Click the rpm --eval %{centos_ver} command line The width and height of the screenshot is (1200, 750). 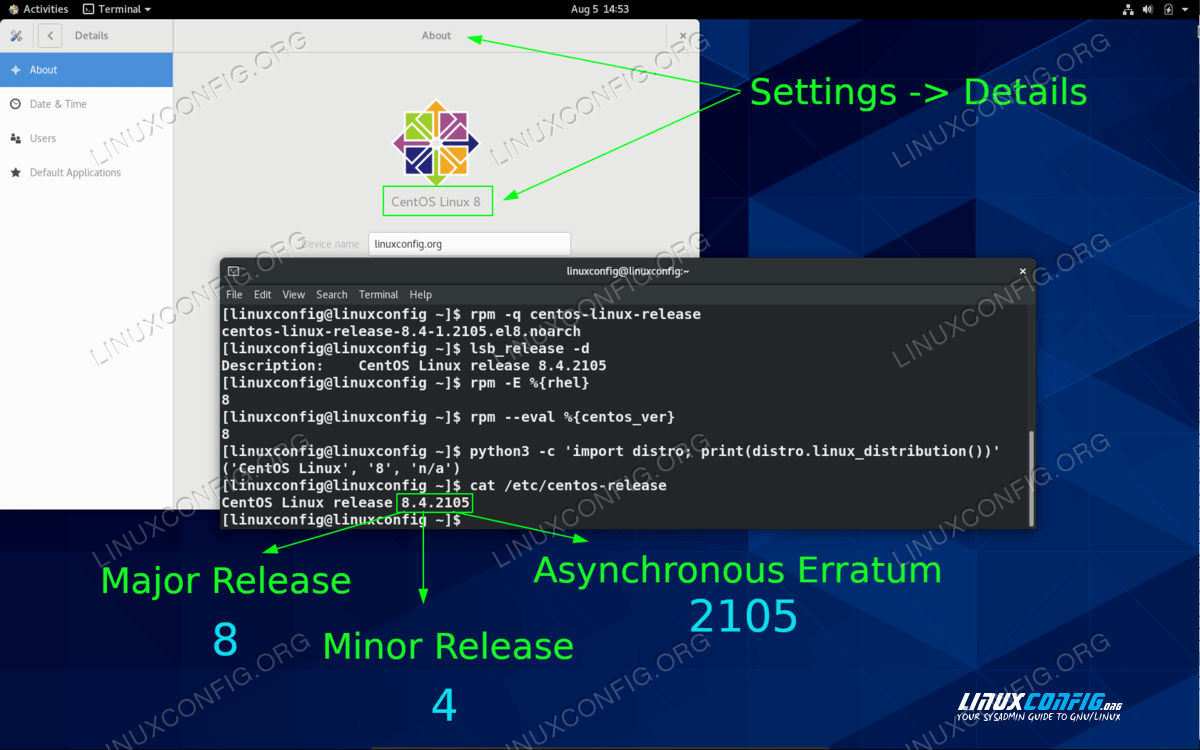click(x=448, y=417)
